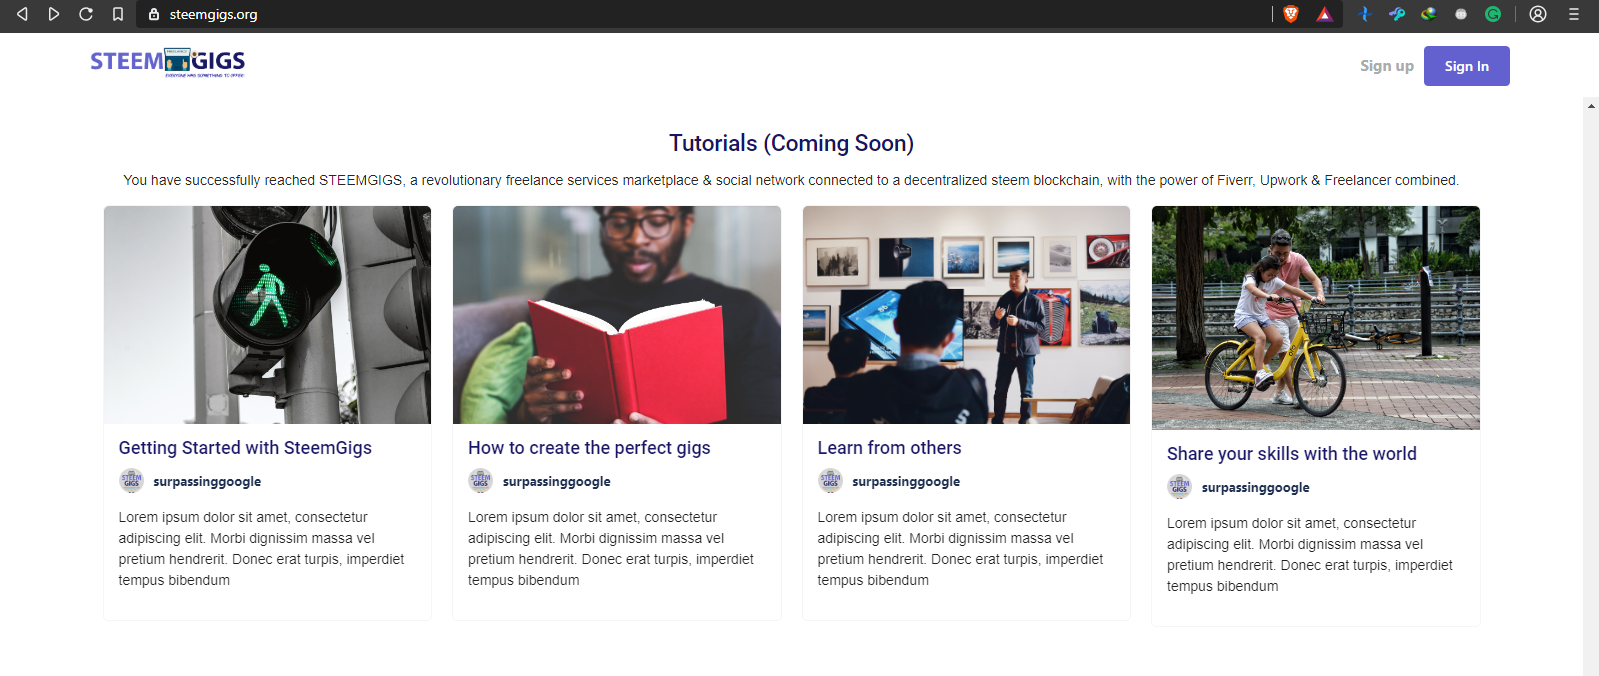Reload the page with the refresh icon
The image size is (1599, 676).
pyautogui.click(x=86, y=14)
